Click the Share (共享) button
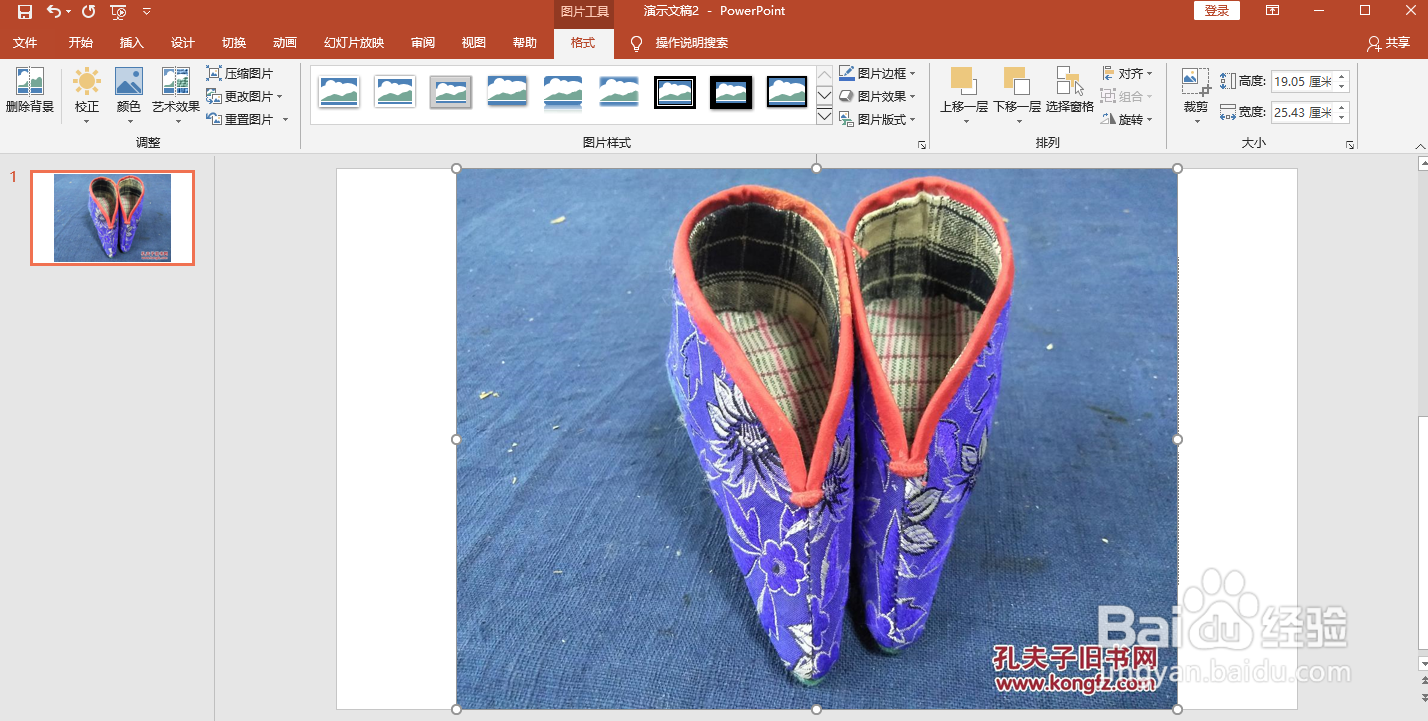Viewport: 1428px width, 721px height. [1389, 43]
